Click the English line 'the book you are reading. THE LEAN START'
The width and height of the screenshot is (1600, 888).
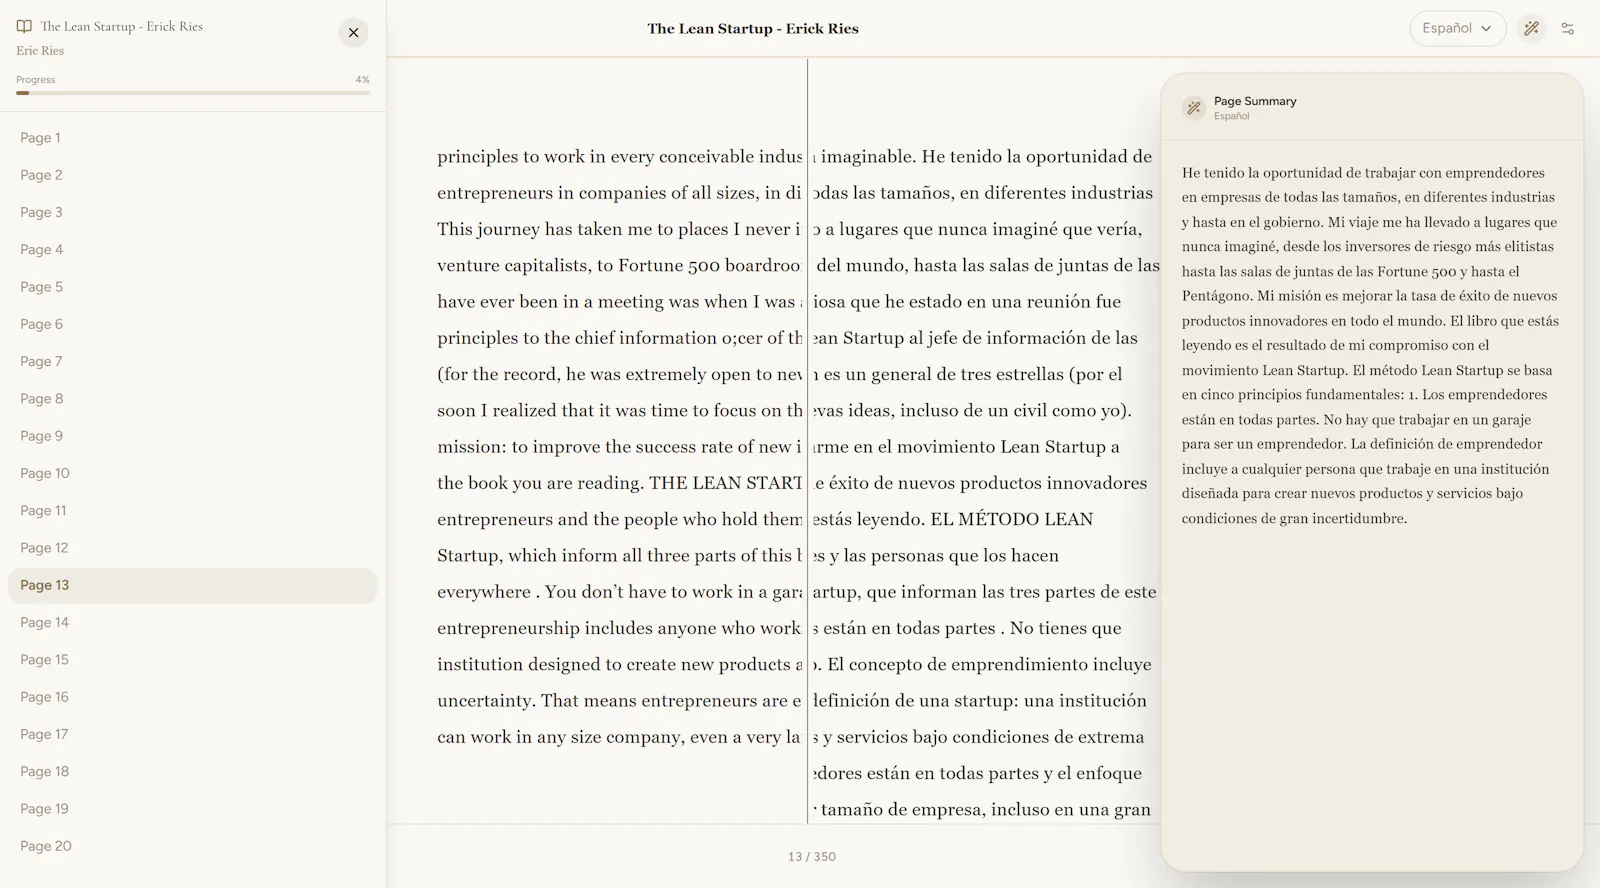point(620,483)
